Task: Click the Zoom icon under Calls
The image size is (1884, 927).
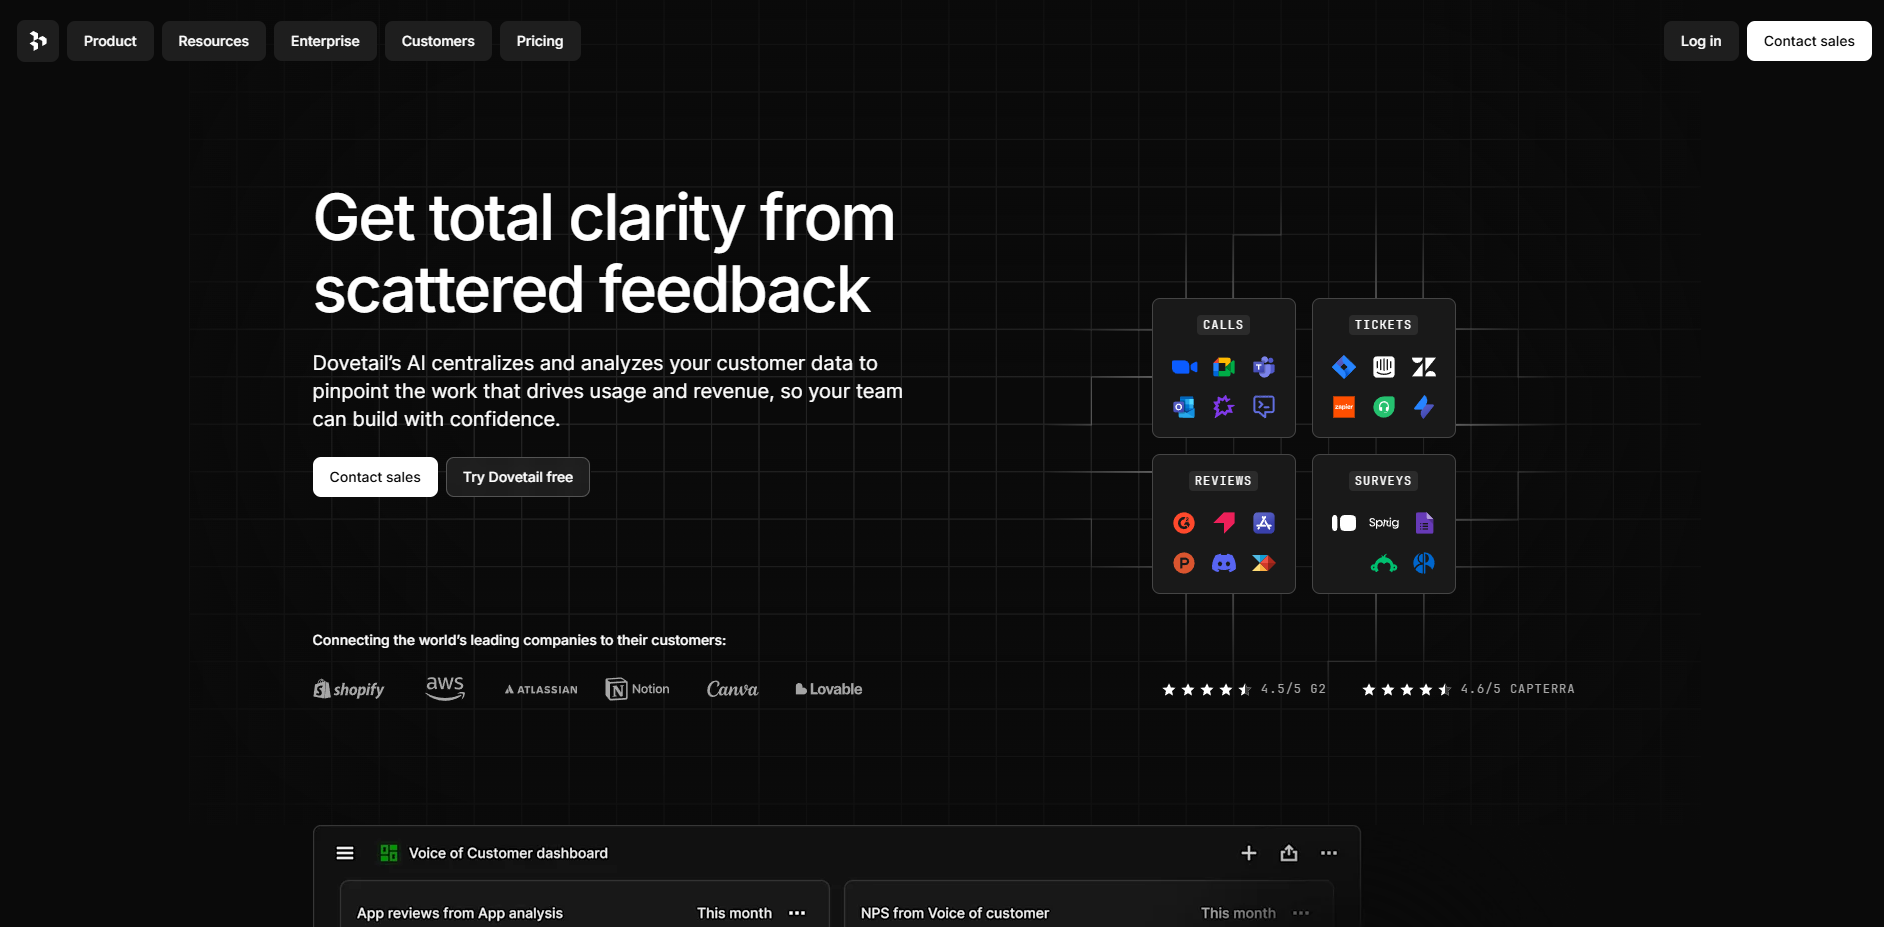Action: [x=1184, y=367]
